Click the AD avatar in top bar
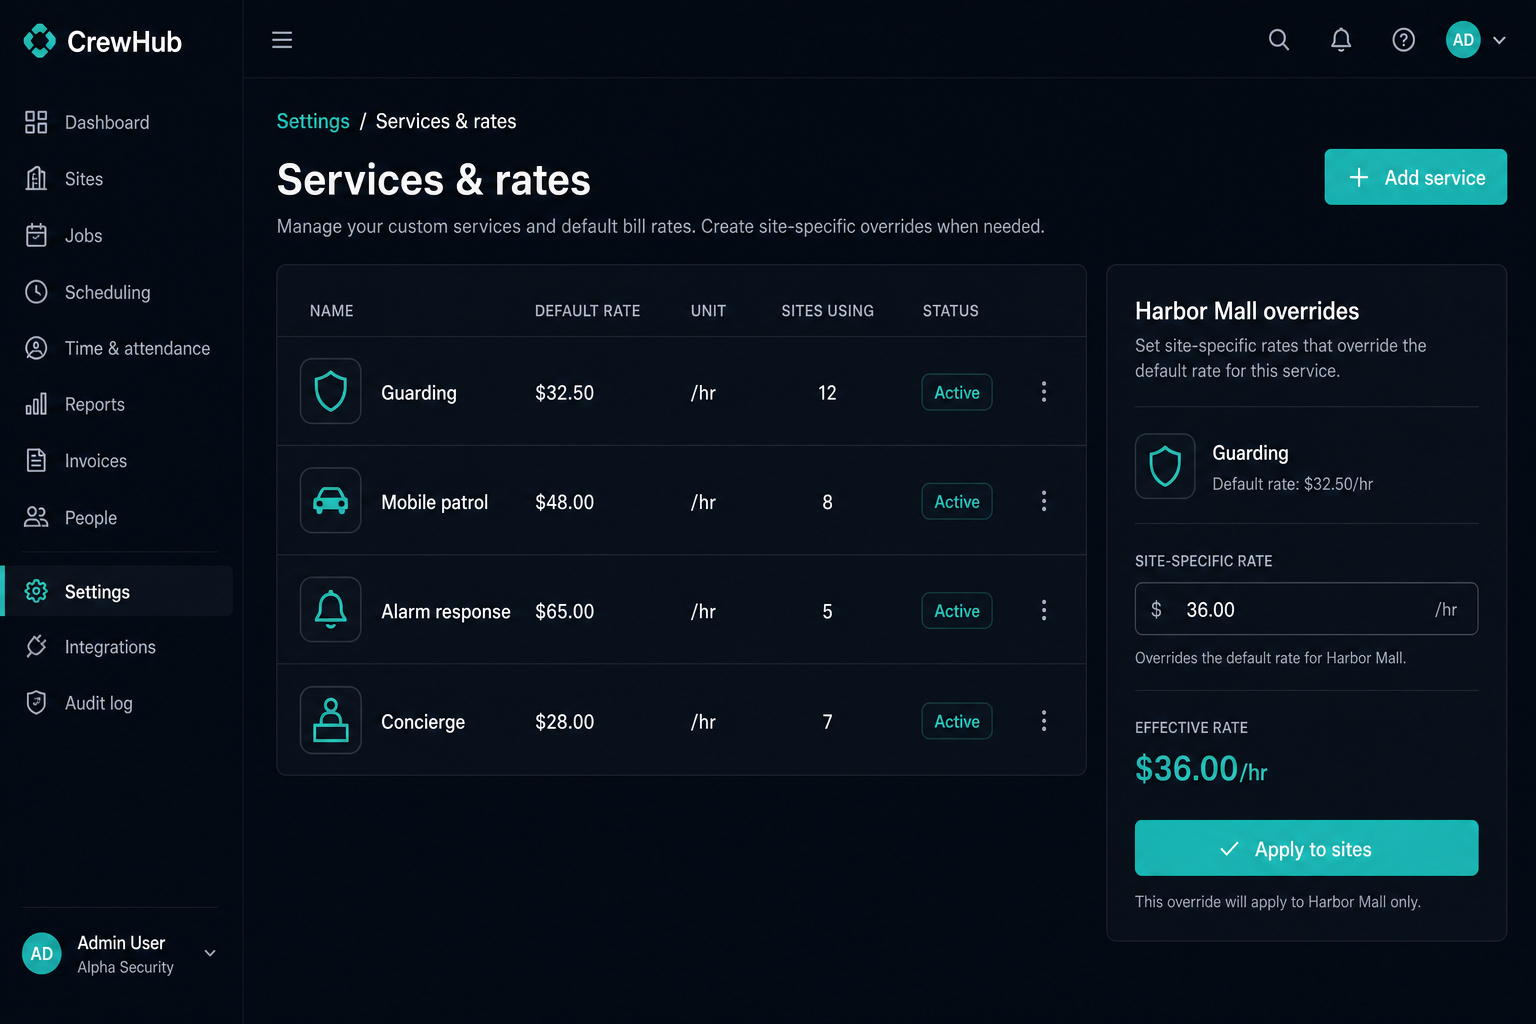This screenshot has height=1024, width=1536. click(1463, 40)
